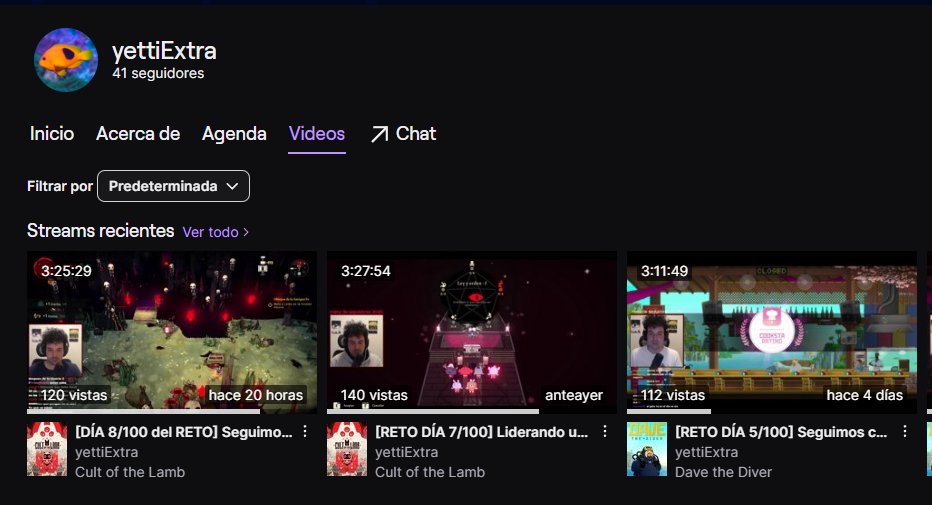Open Cult of the Lamb category under DÍA 7/100

tap(430, 472)
